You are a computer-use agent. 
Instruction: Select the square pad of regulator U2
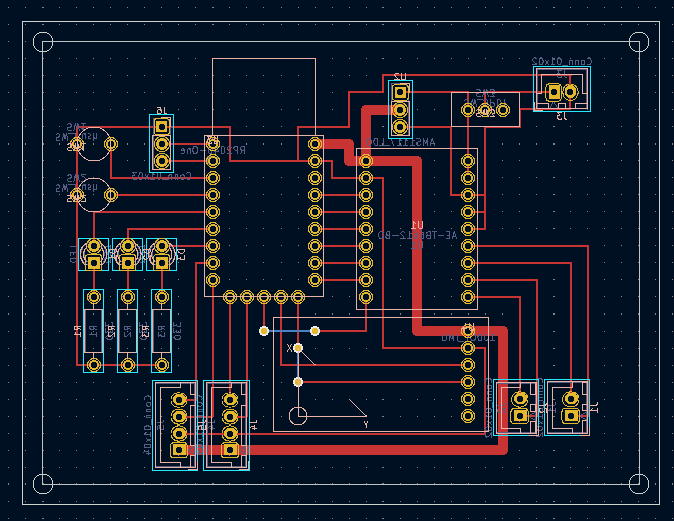pyautogui.click(x=400, y=92)
